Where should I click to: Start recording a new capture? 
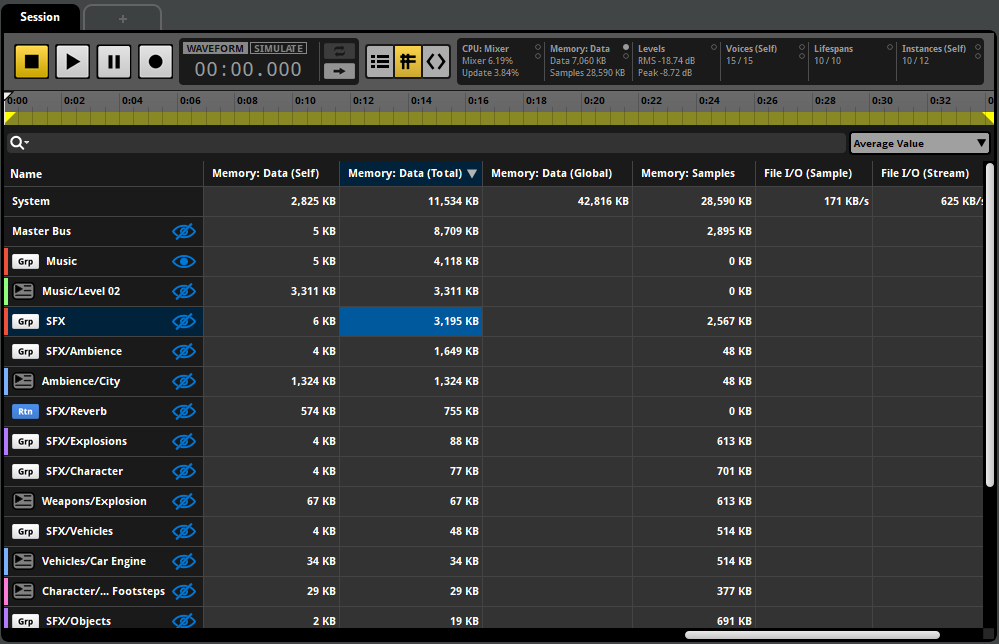pyautogui.click(x=154, y=61)
